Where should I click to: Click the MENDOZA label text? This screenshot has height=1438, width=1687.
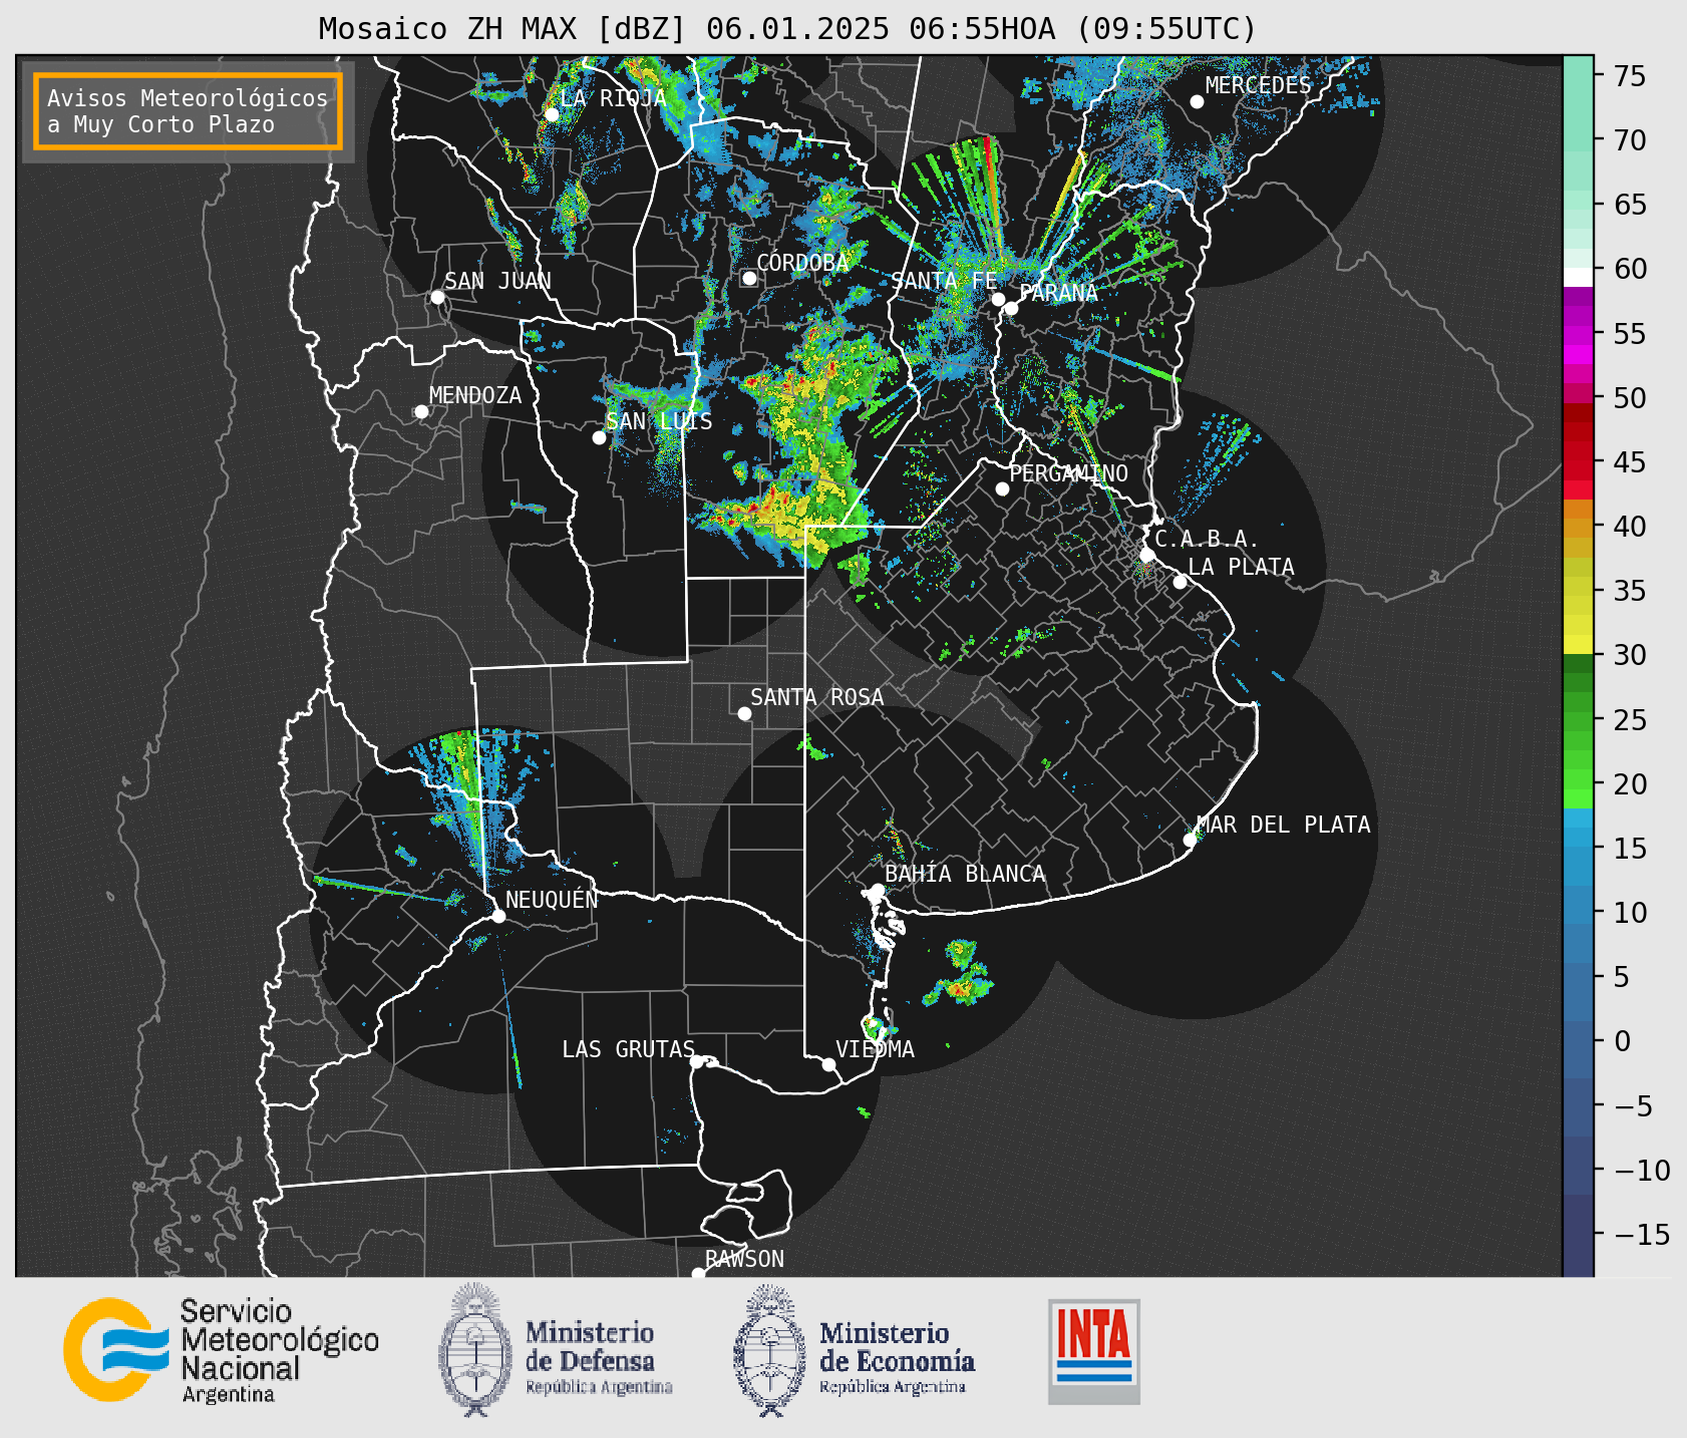475,395
